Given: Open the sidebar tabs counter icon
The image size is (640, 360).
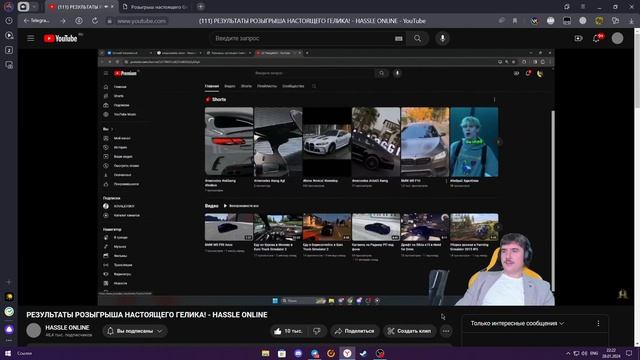Looking at the screenshot, I should pos(9,50).
